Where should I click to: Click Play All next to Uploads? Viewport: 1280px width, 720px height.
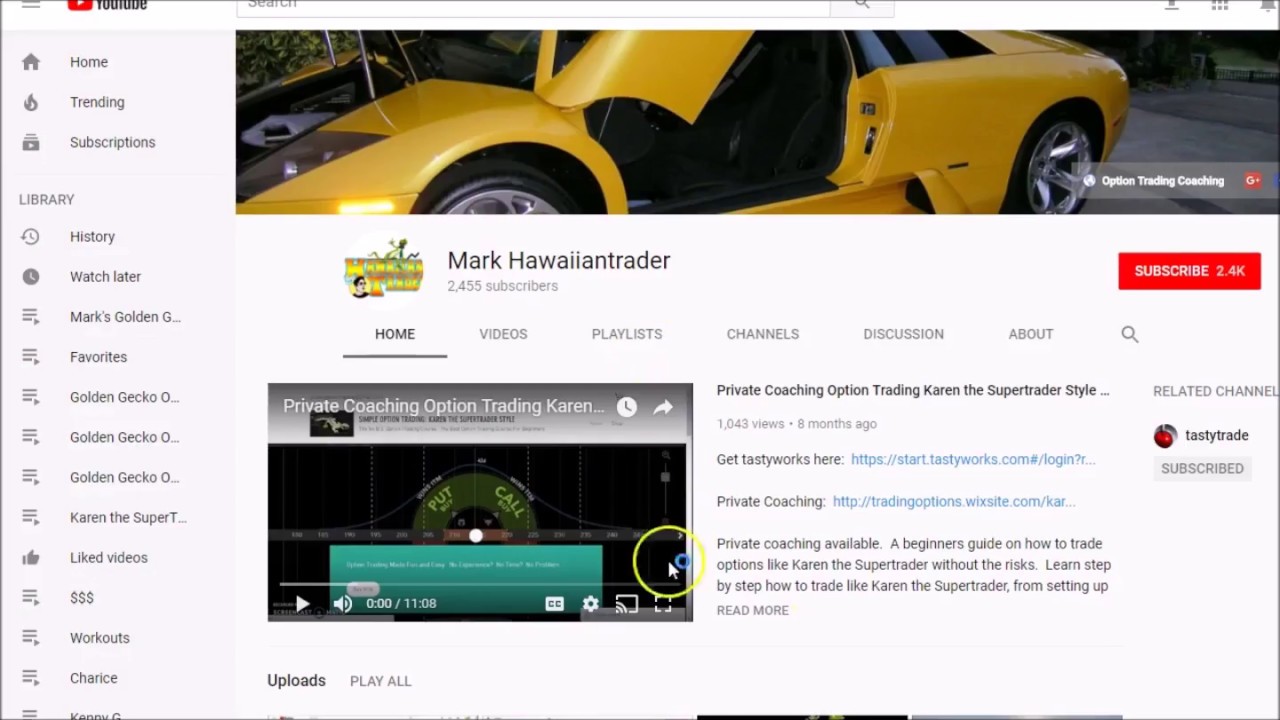(x=380, y=681)
